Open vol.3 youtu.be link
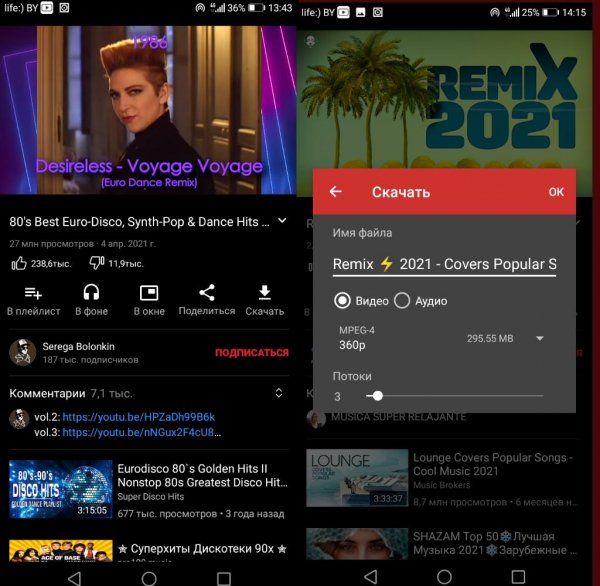The height and width of the screenshot is (586, 600). [142, 432]
